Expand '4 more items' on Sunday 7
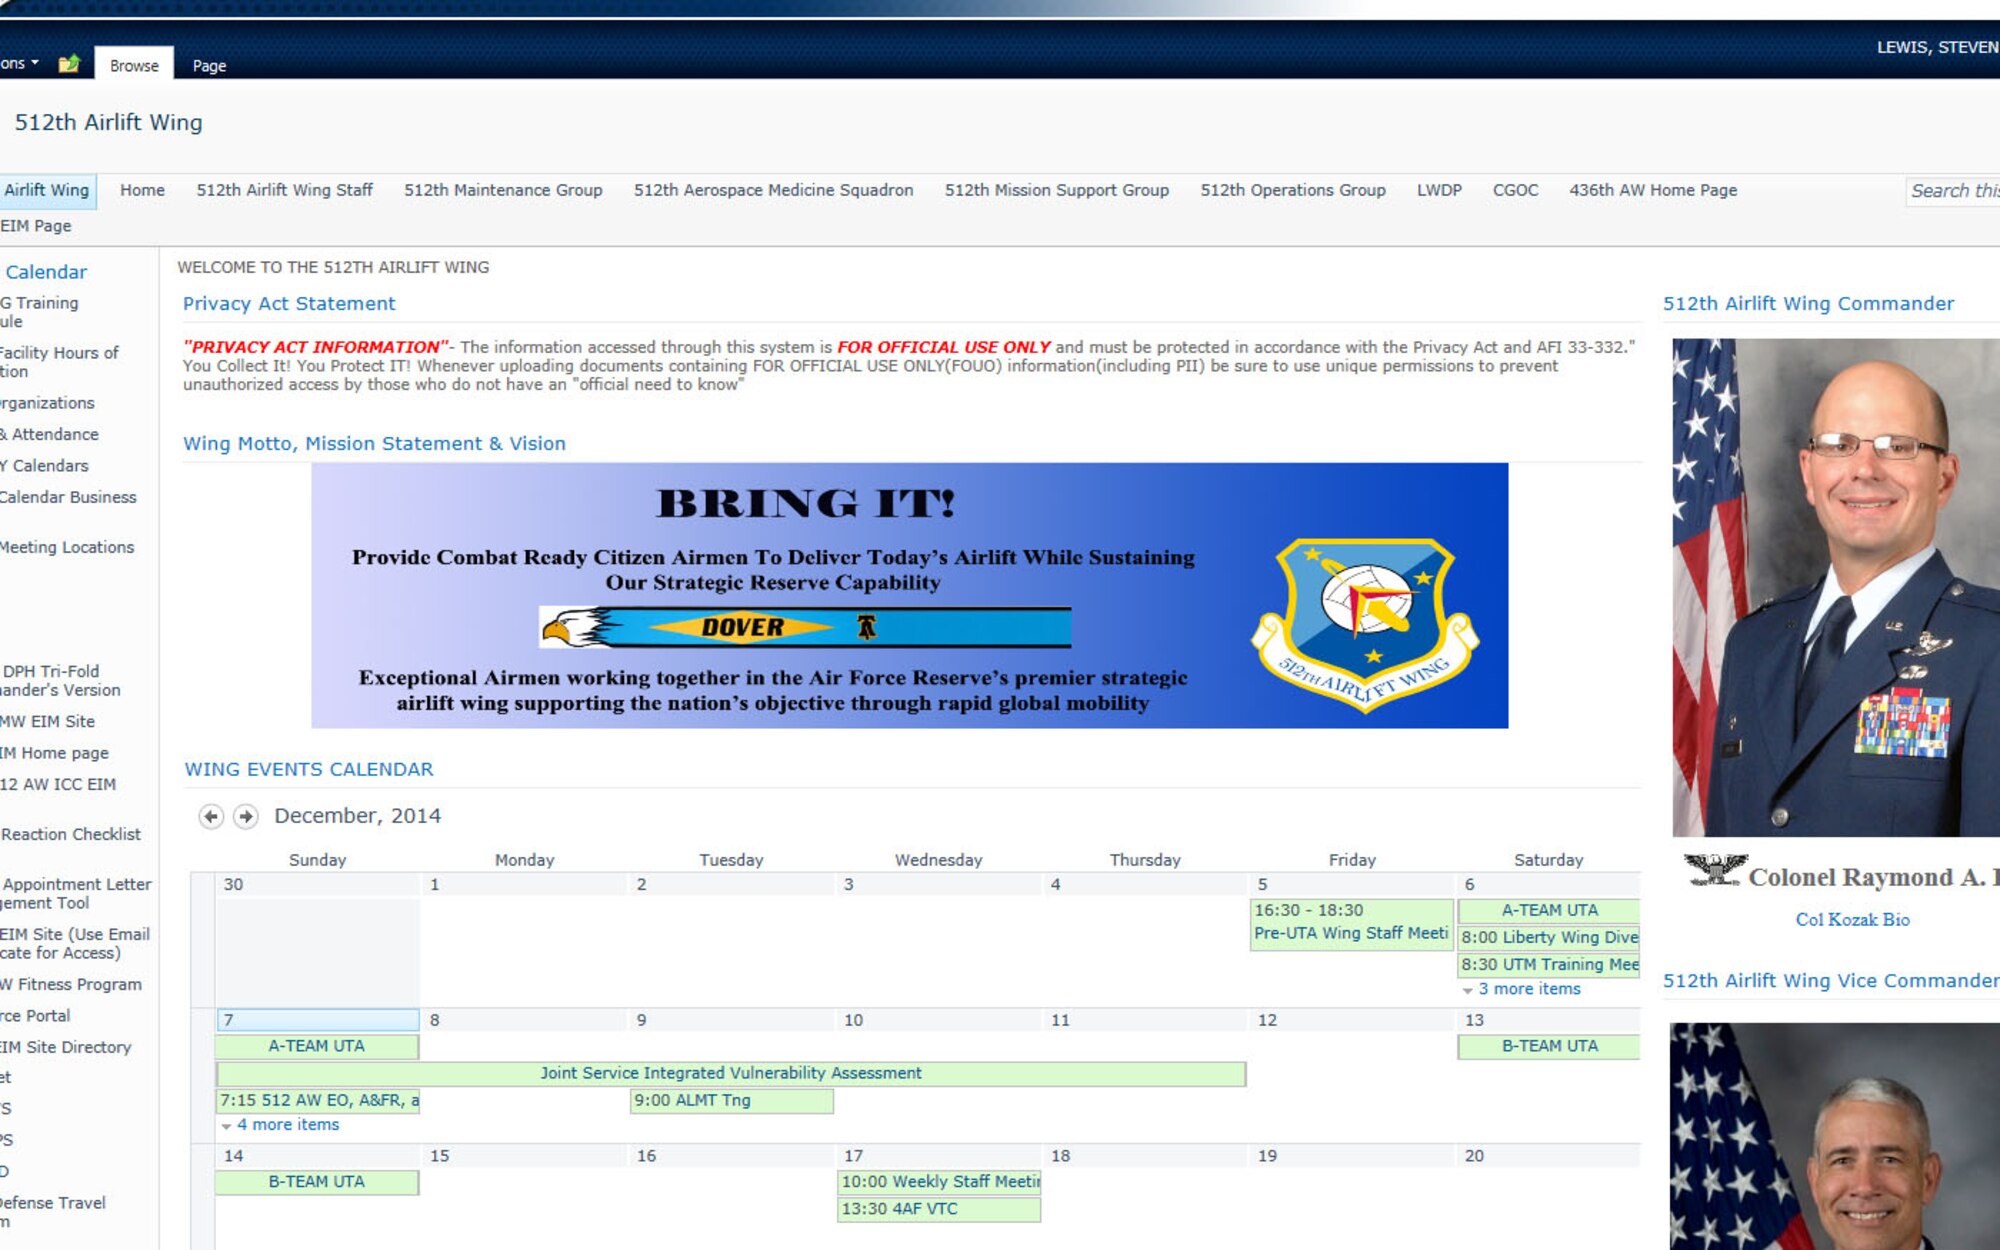 (x=287, y=1125)
